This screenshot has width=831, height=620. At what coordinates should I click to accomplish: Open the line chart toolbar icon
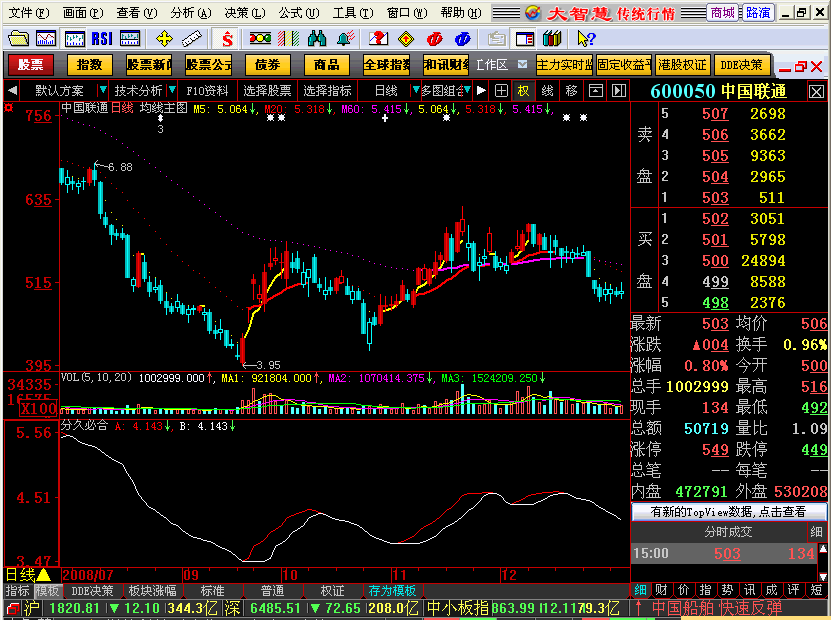pos(46,39)
